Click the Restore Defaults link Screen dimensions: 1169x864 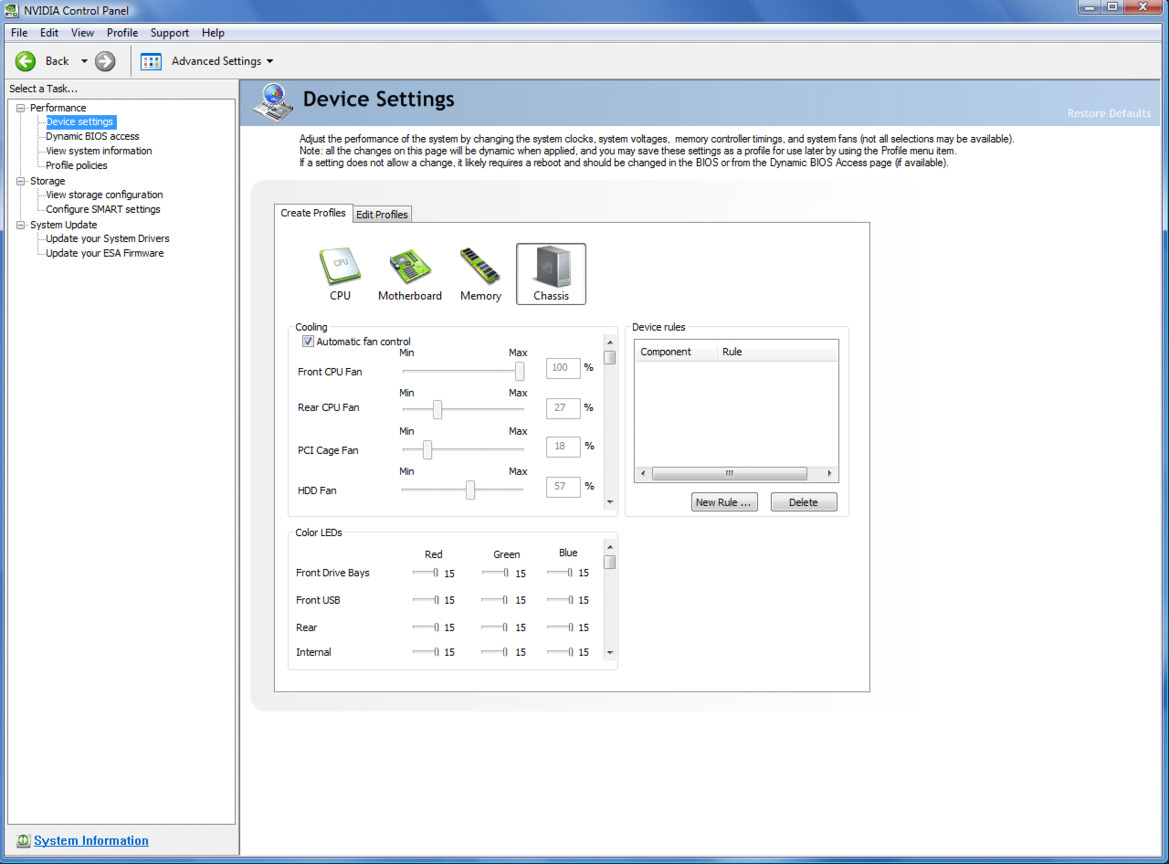click(x=1109, y=113)
